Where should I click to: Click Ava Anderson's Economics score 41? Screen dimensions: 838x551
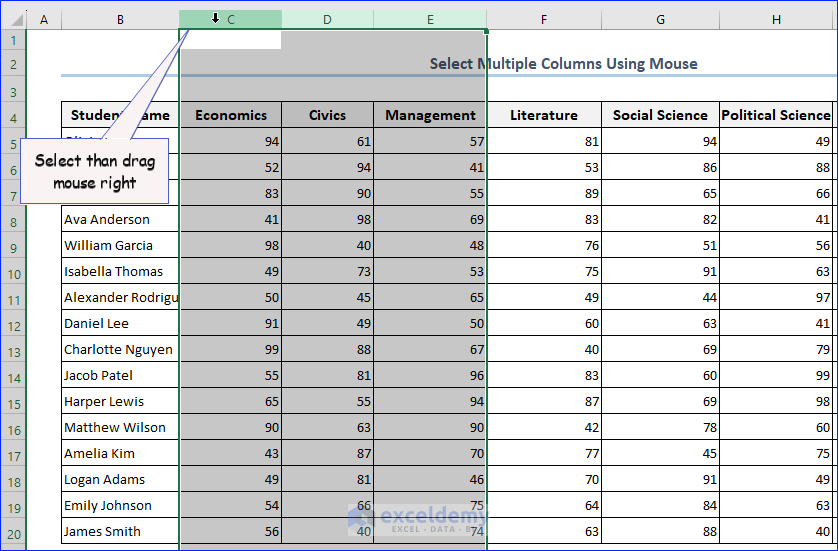(x=231, y=219)
